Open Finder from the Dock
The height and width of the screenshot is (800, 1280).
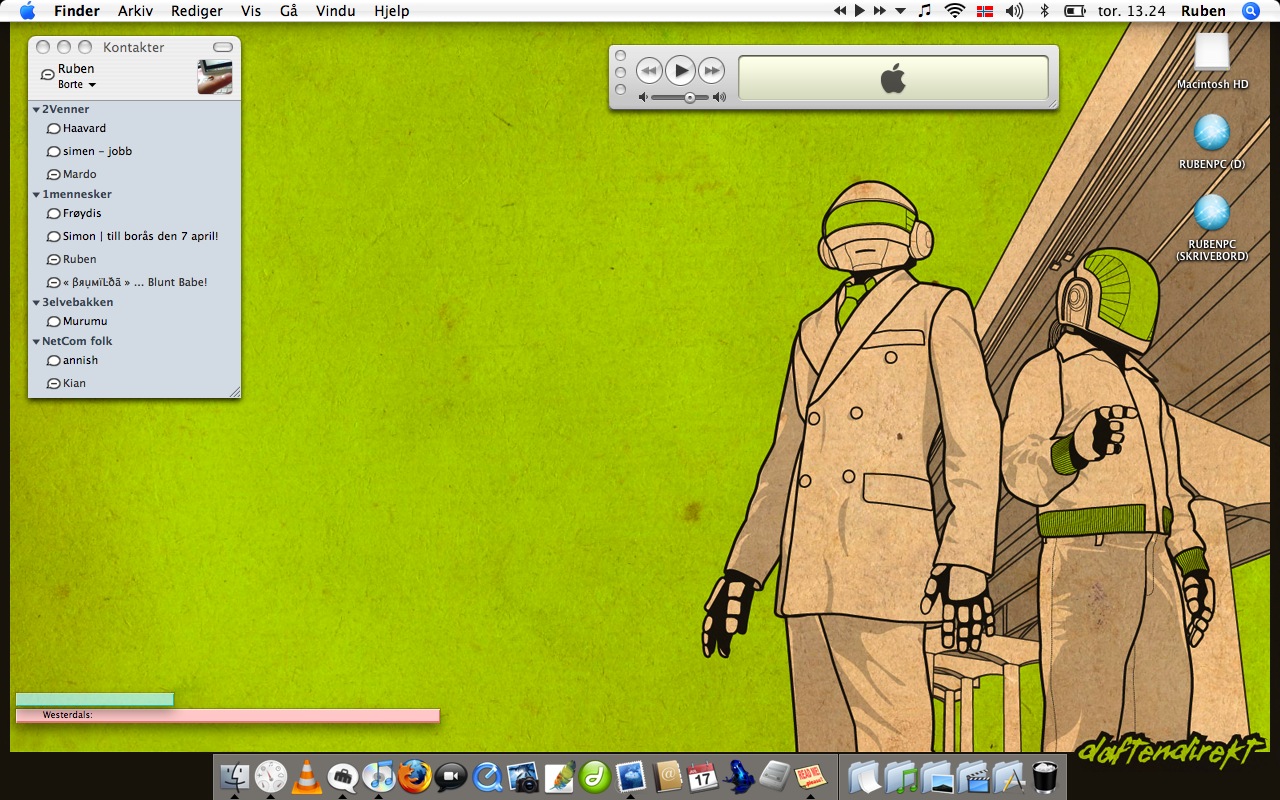234,776
